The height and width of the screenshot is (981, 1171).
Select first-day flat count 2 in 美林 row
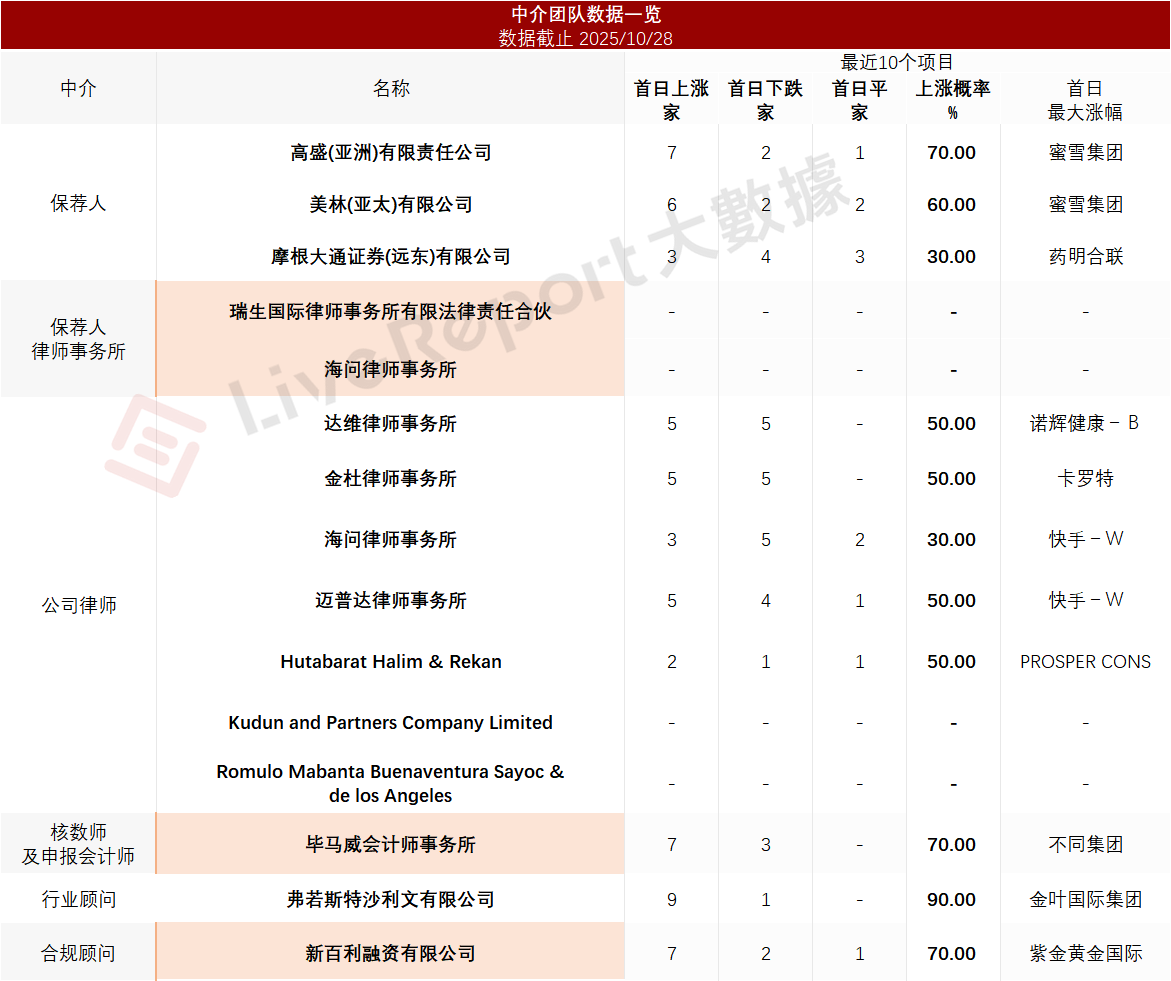coord(860,204)
